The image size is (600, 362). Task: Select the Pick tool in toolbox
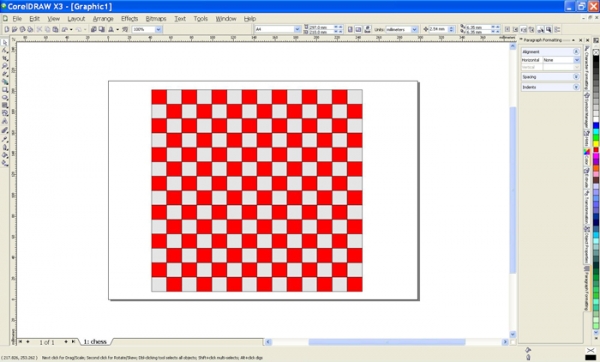coord(5,42)
